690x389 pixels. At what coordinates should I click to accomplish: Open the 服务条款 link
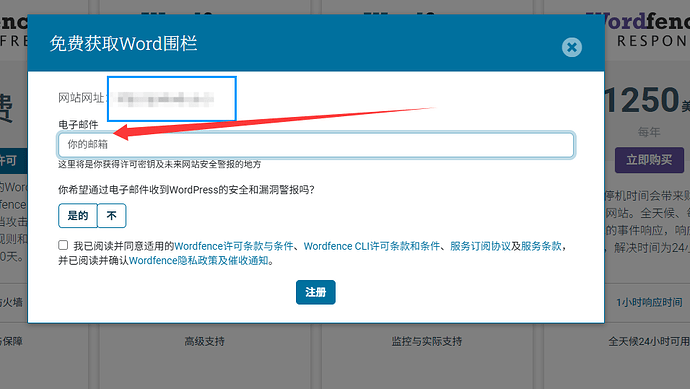coord(541,246)
